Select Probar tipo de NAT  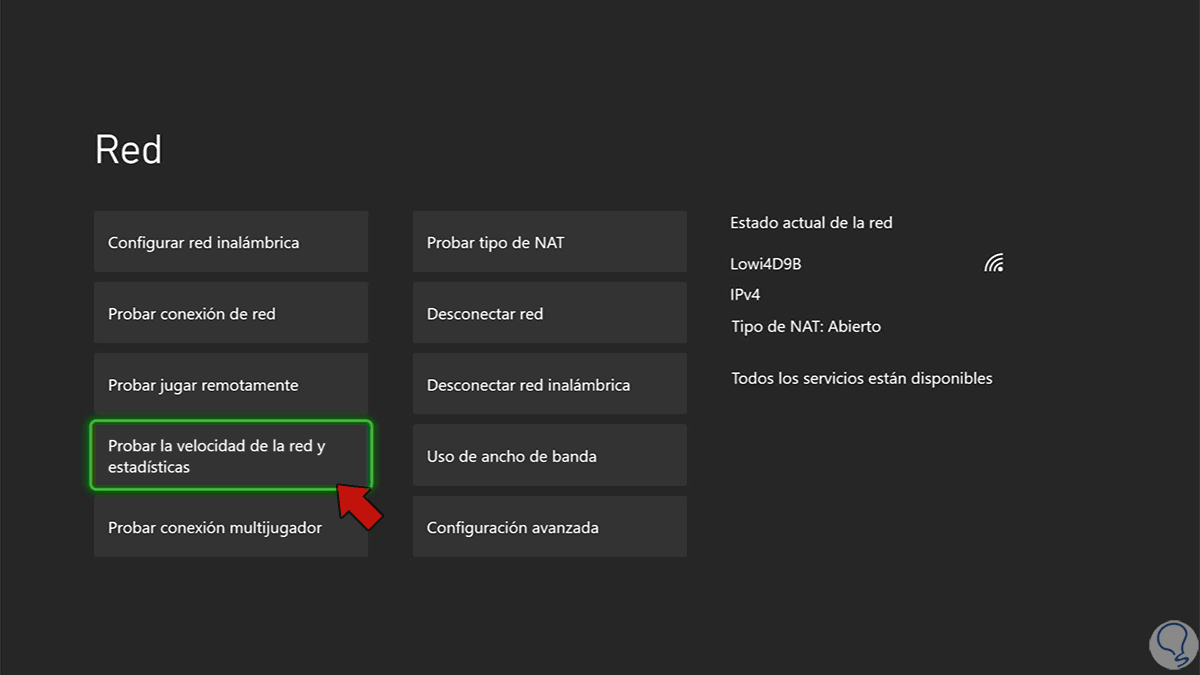(549, 242)
